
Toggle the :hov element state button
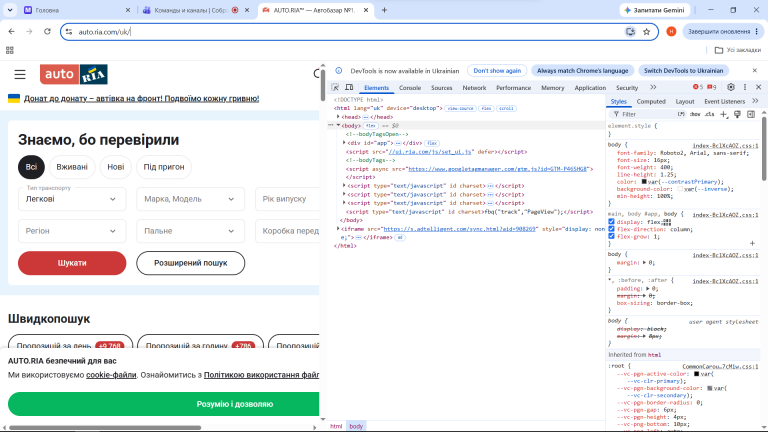click(x=695, y=114)
